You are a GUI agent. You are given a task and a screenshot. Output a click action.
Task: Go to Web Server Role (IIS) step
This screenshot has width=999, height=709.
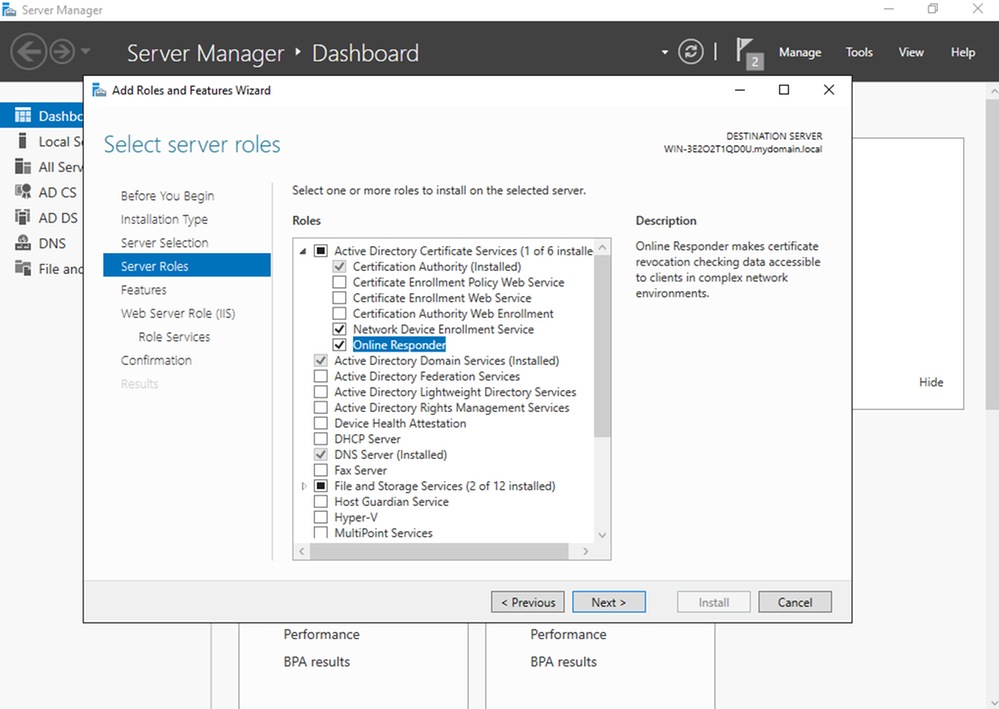(x=178, y=313)
